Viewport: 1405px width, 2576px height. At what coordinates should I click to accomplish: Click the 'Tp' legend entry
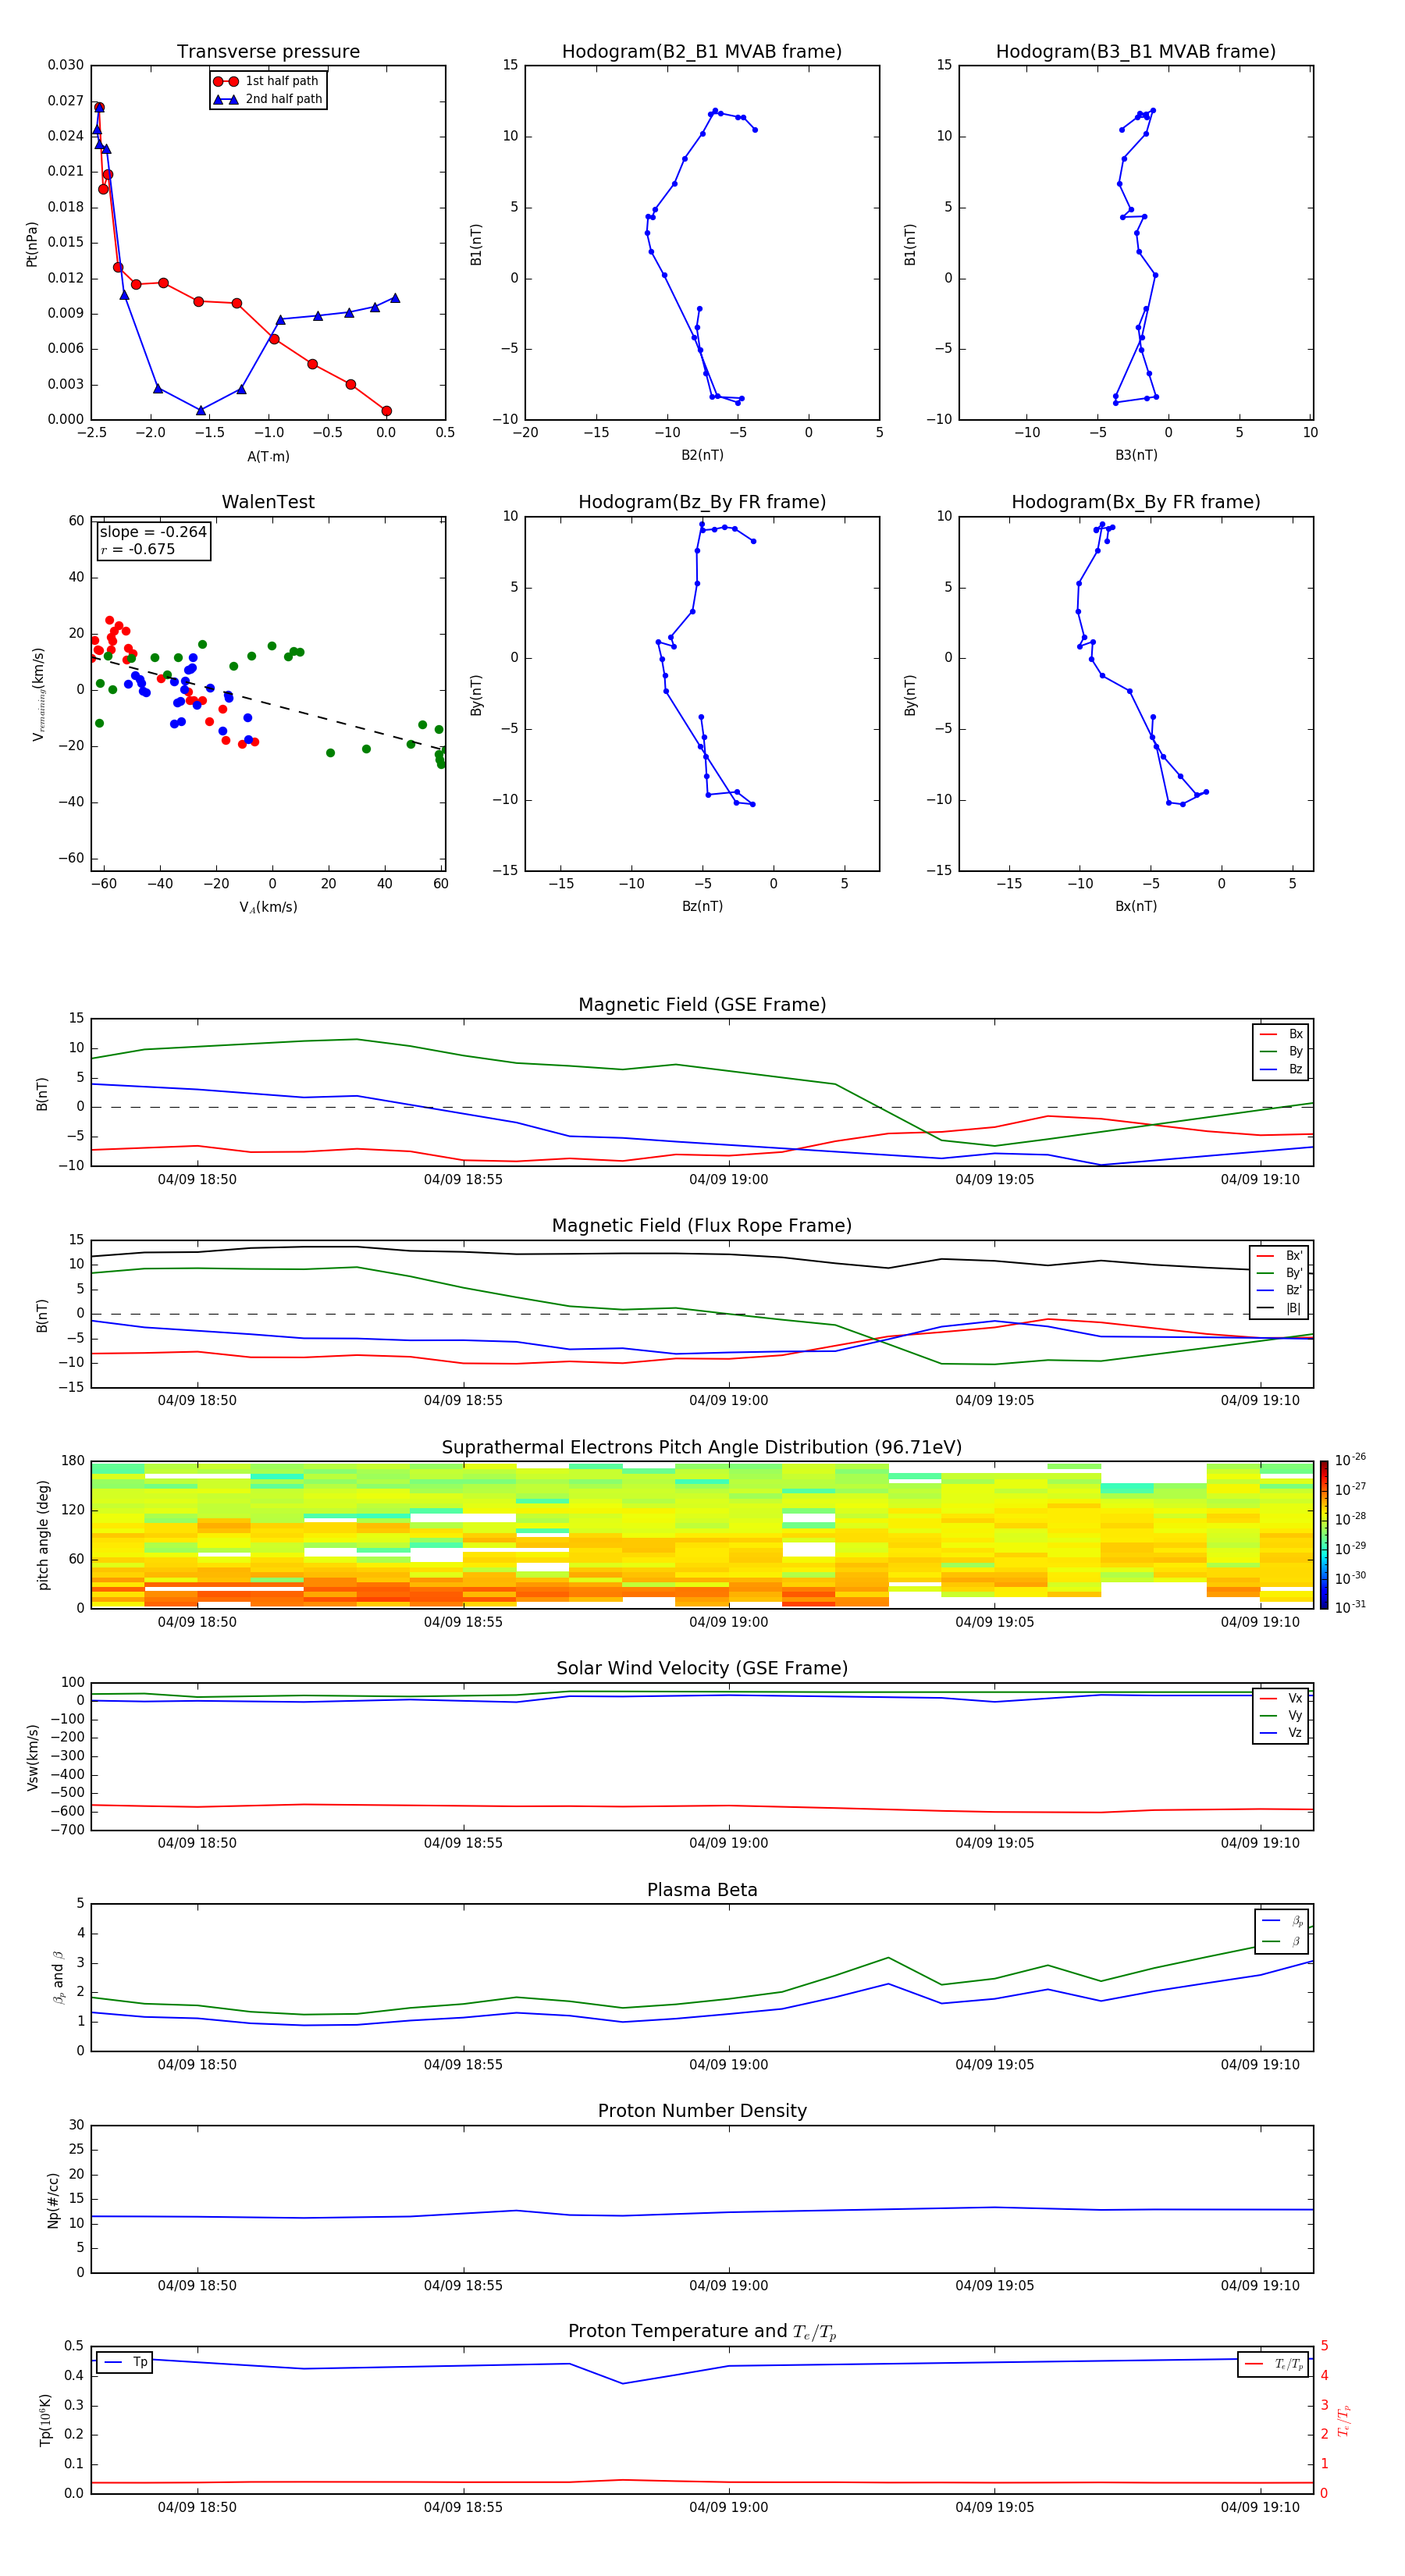coord(124,2362)
